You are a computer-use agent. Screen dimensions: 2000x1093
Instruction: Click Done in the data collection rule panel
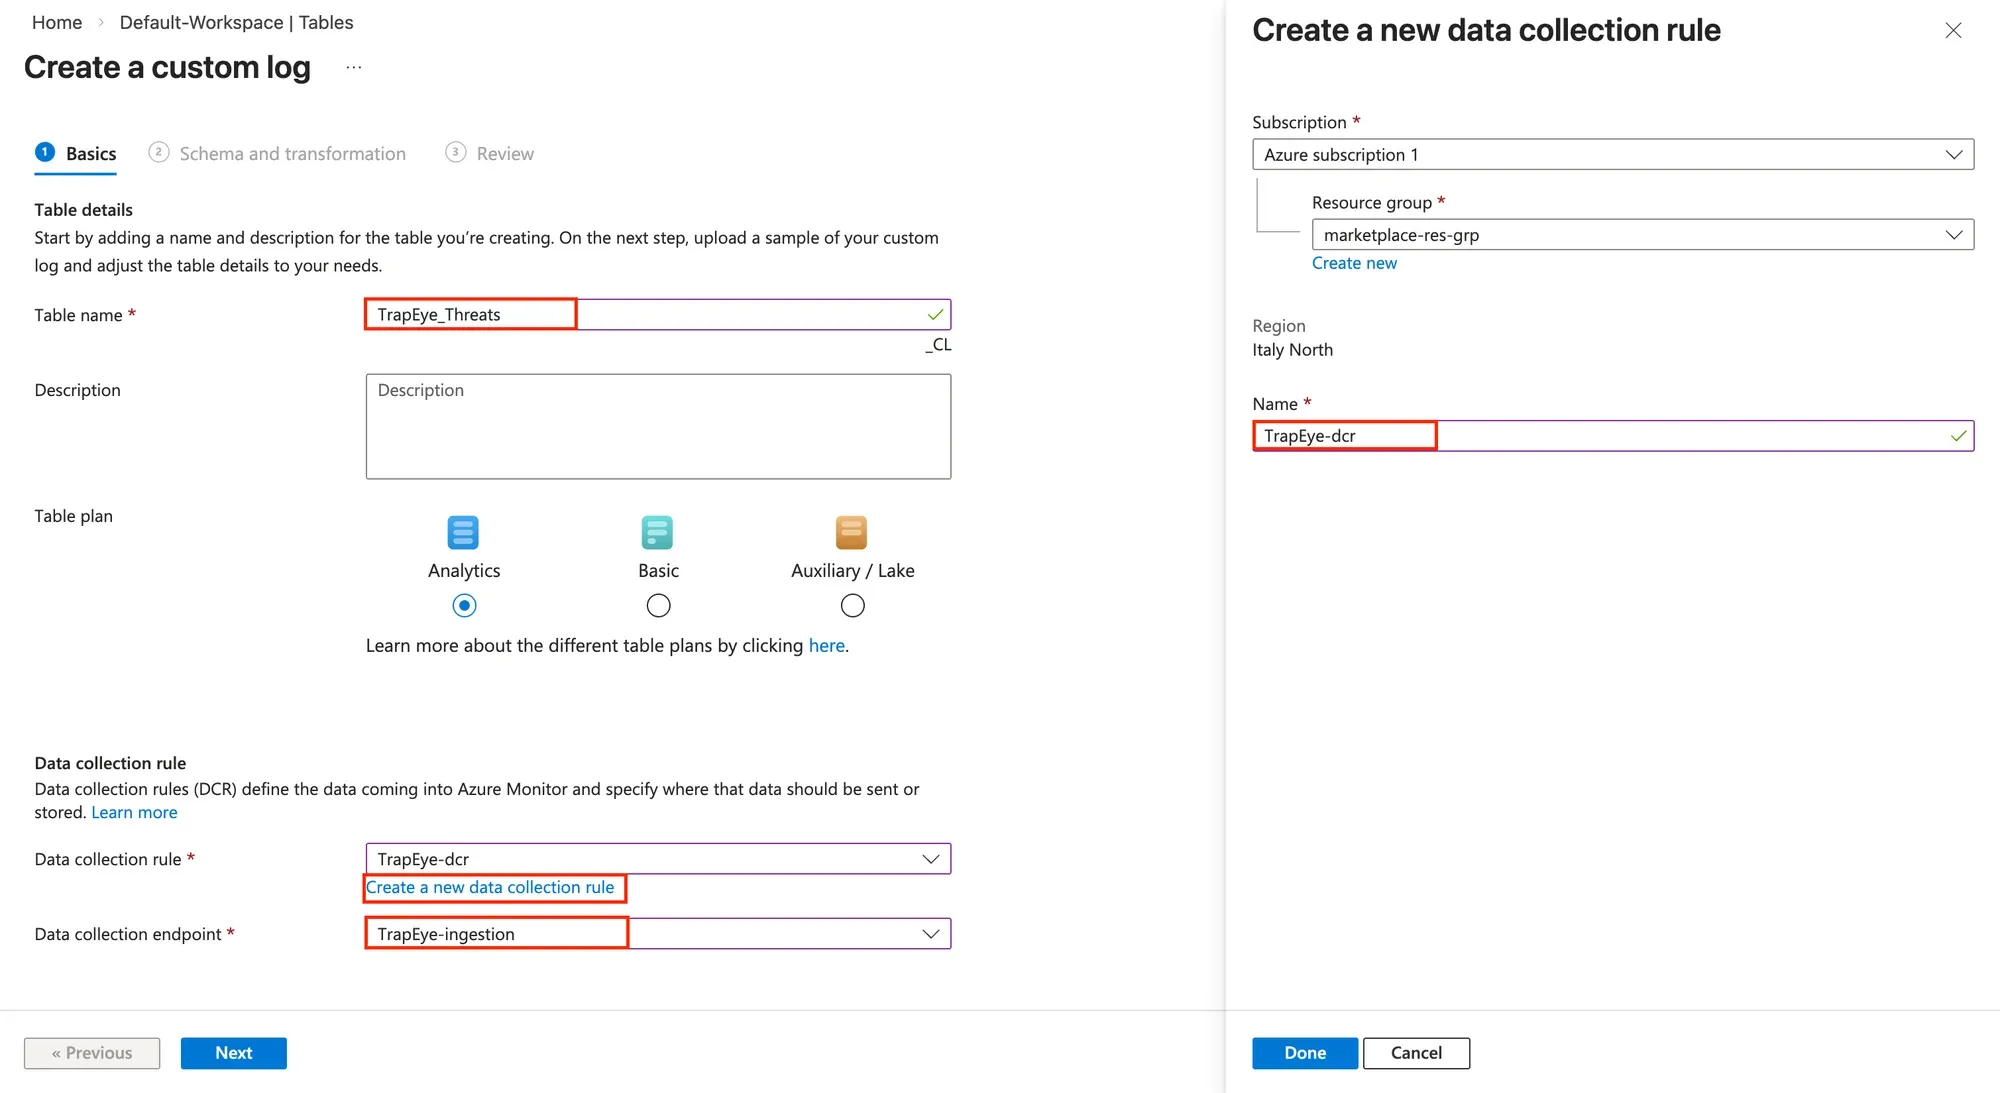1305,1053
